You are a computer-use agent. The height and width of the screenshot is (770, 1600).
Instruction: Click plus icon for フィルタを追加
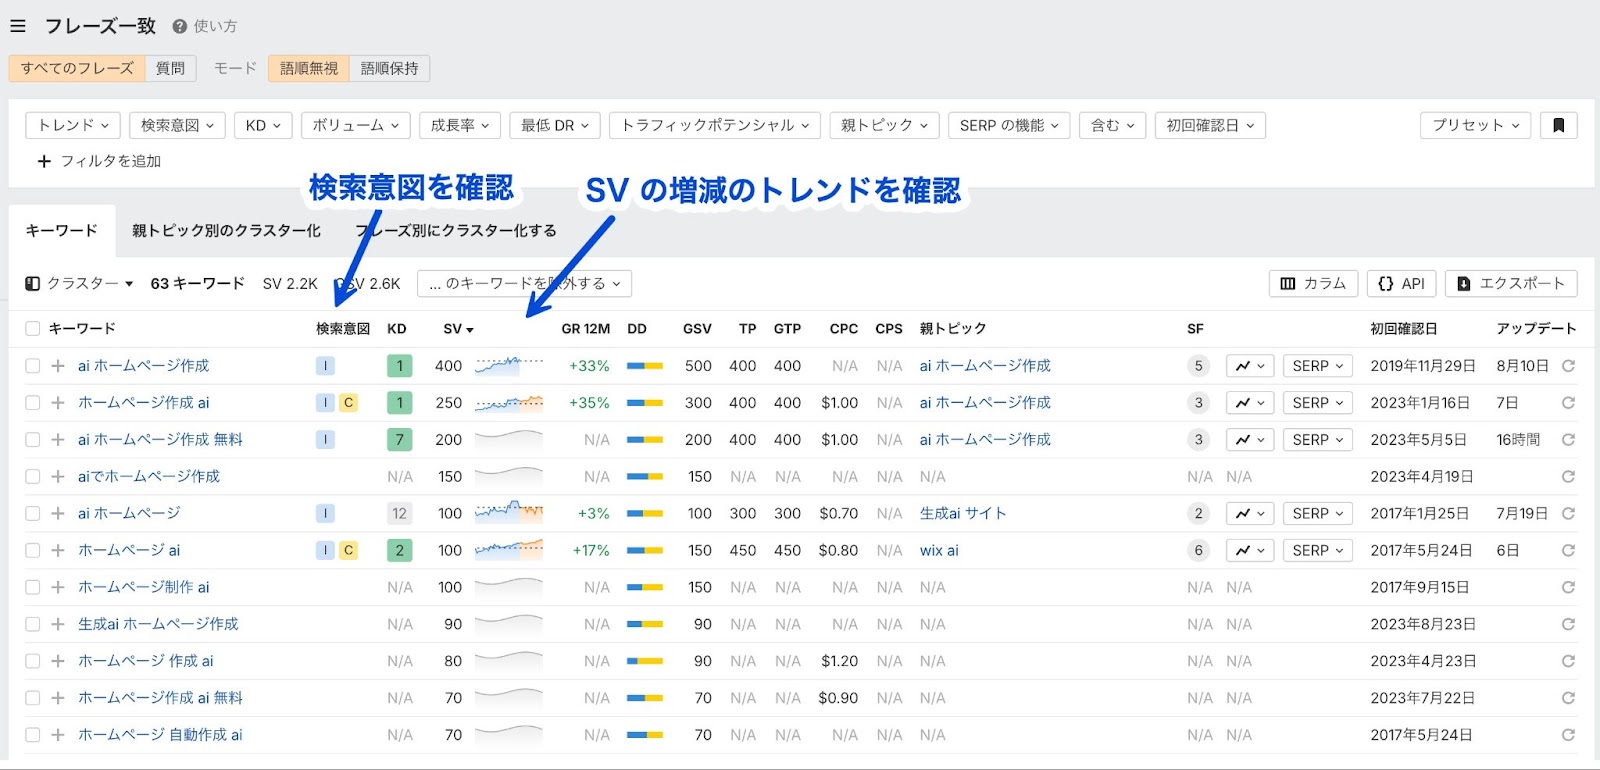pyautogui.click(x=44, y=161)
